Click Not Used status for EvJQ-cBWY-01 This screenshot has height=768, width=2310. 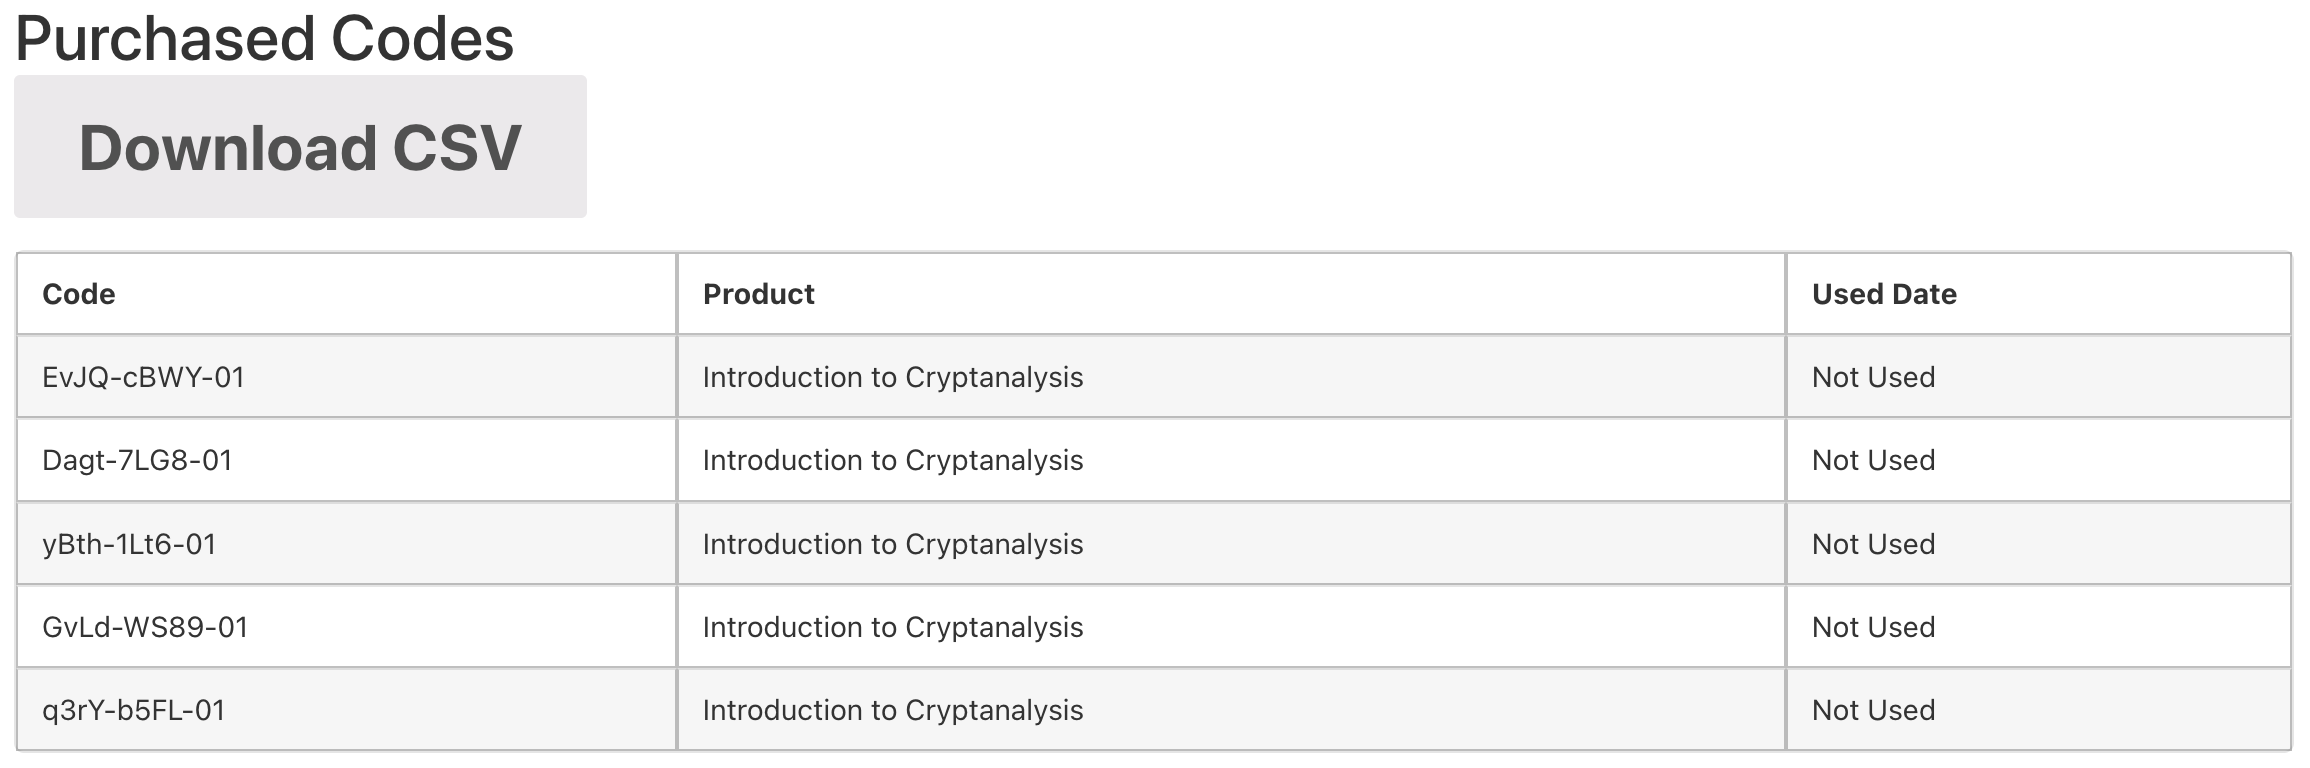(1873, 377)
